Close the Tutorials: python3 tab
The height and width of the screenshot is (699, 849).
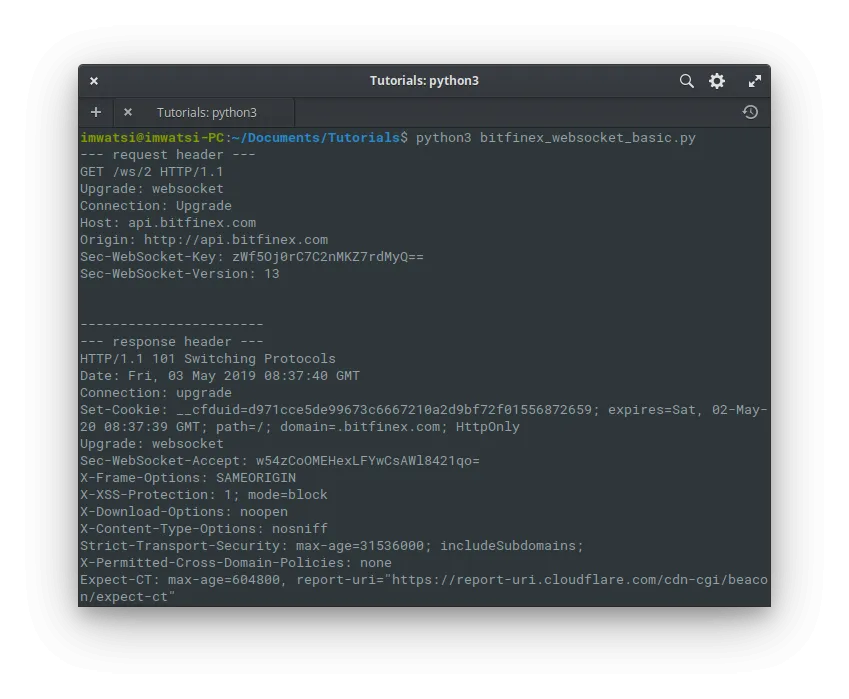coord(128,112)
